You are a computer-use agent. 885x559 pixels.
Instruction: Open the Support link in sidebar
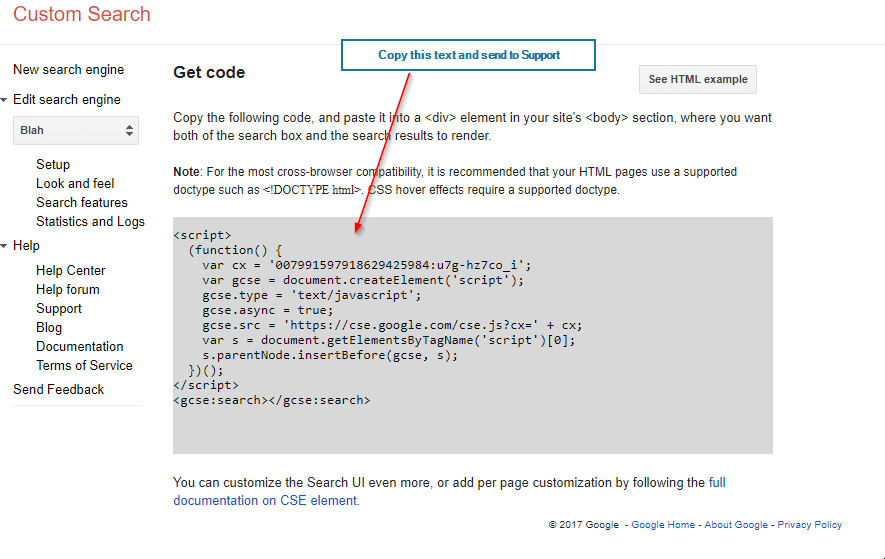coord(59,308)
